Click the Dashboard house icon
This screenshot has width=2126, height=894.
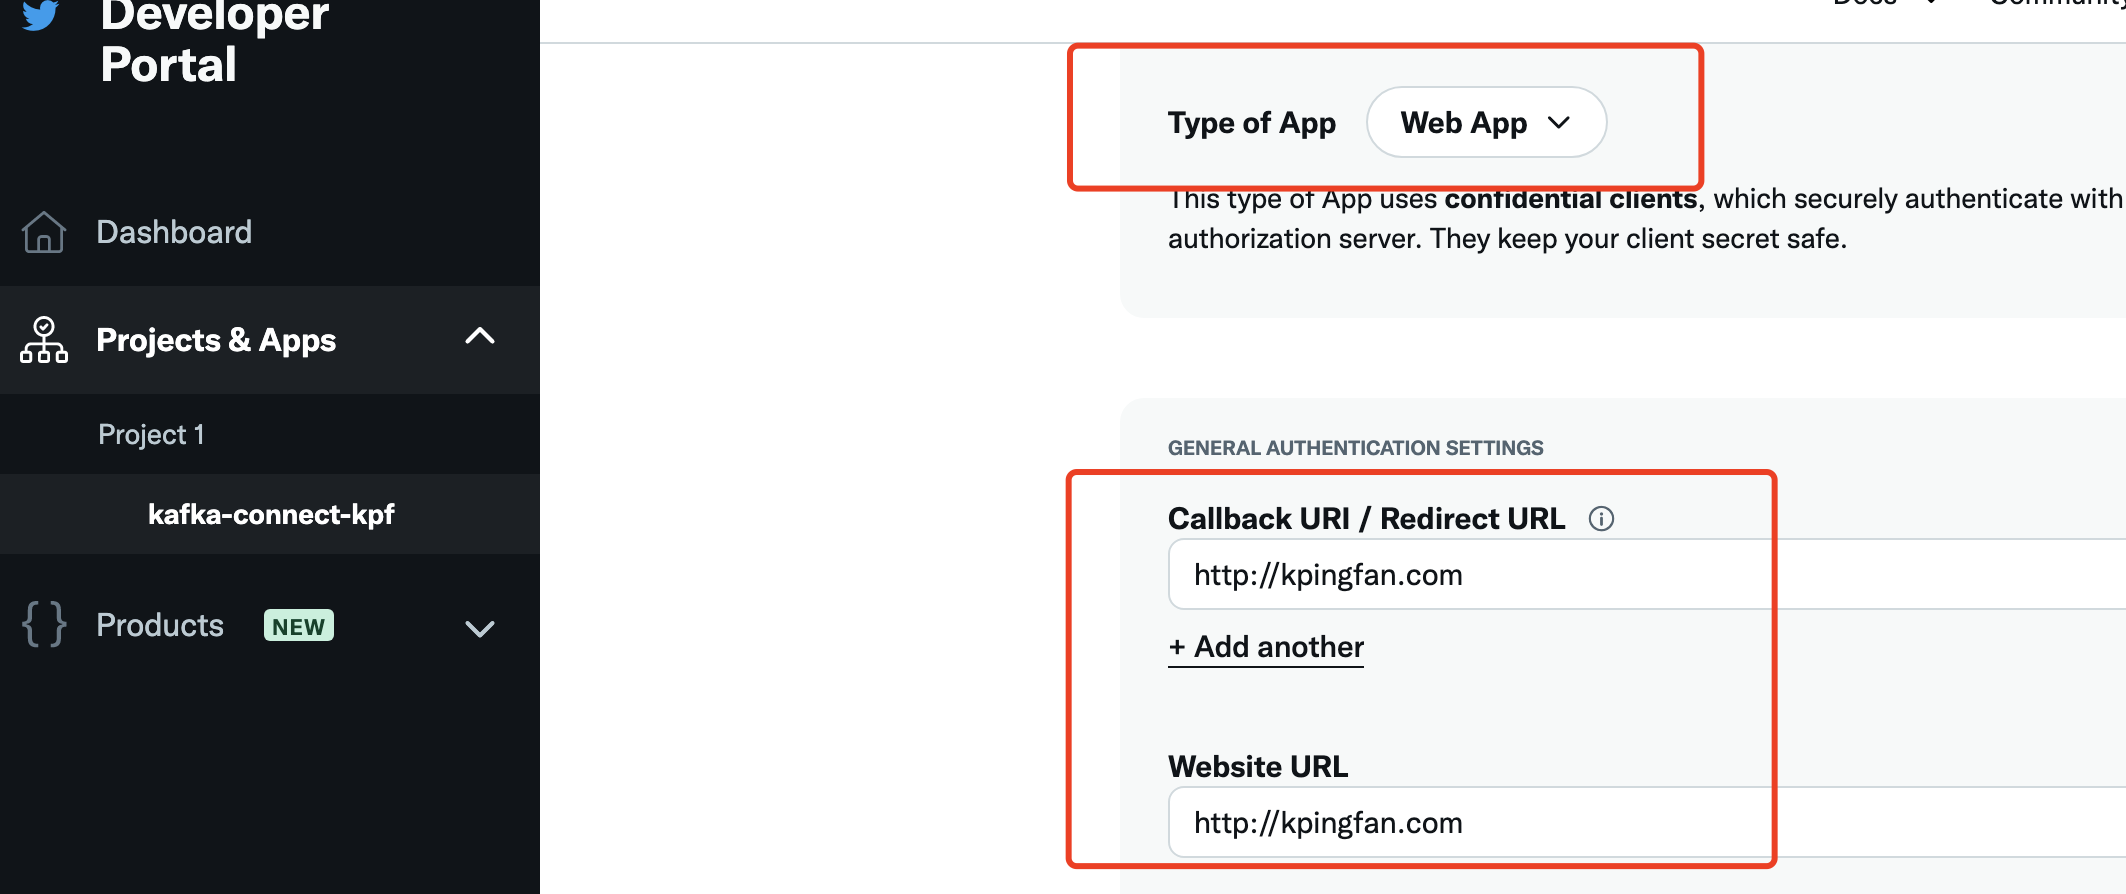[44, 232]
